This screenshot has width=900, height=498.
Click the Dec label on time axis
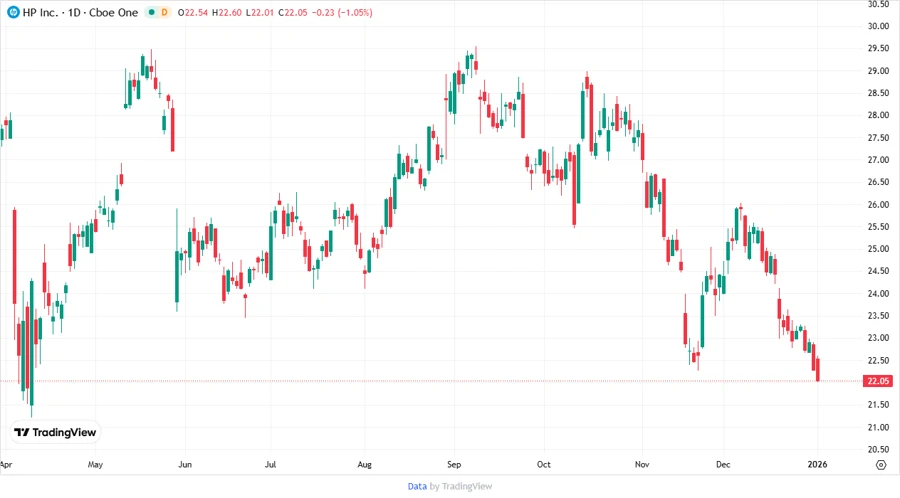(x=723, y=464)
